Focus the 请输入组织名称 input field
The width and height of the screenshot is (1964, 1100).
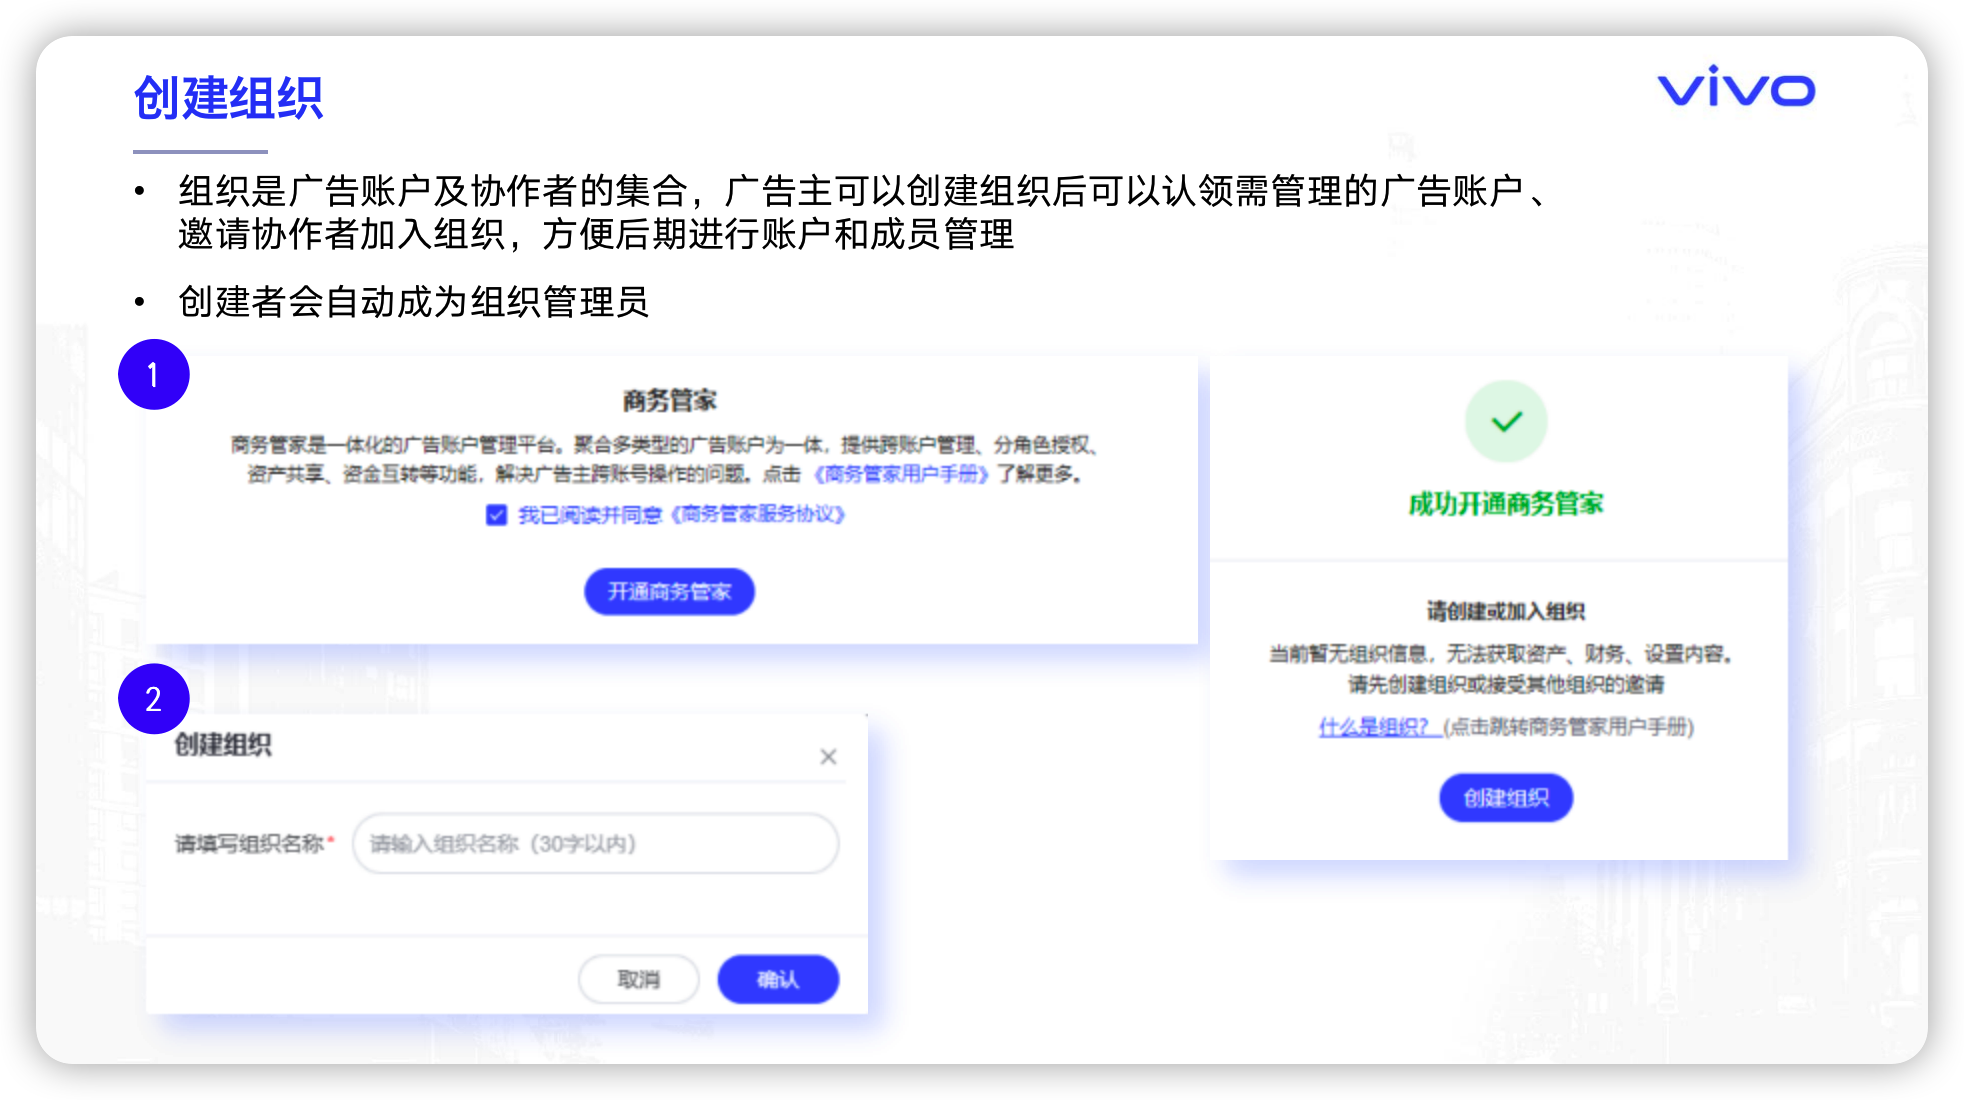595,843
